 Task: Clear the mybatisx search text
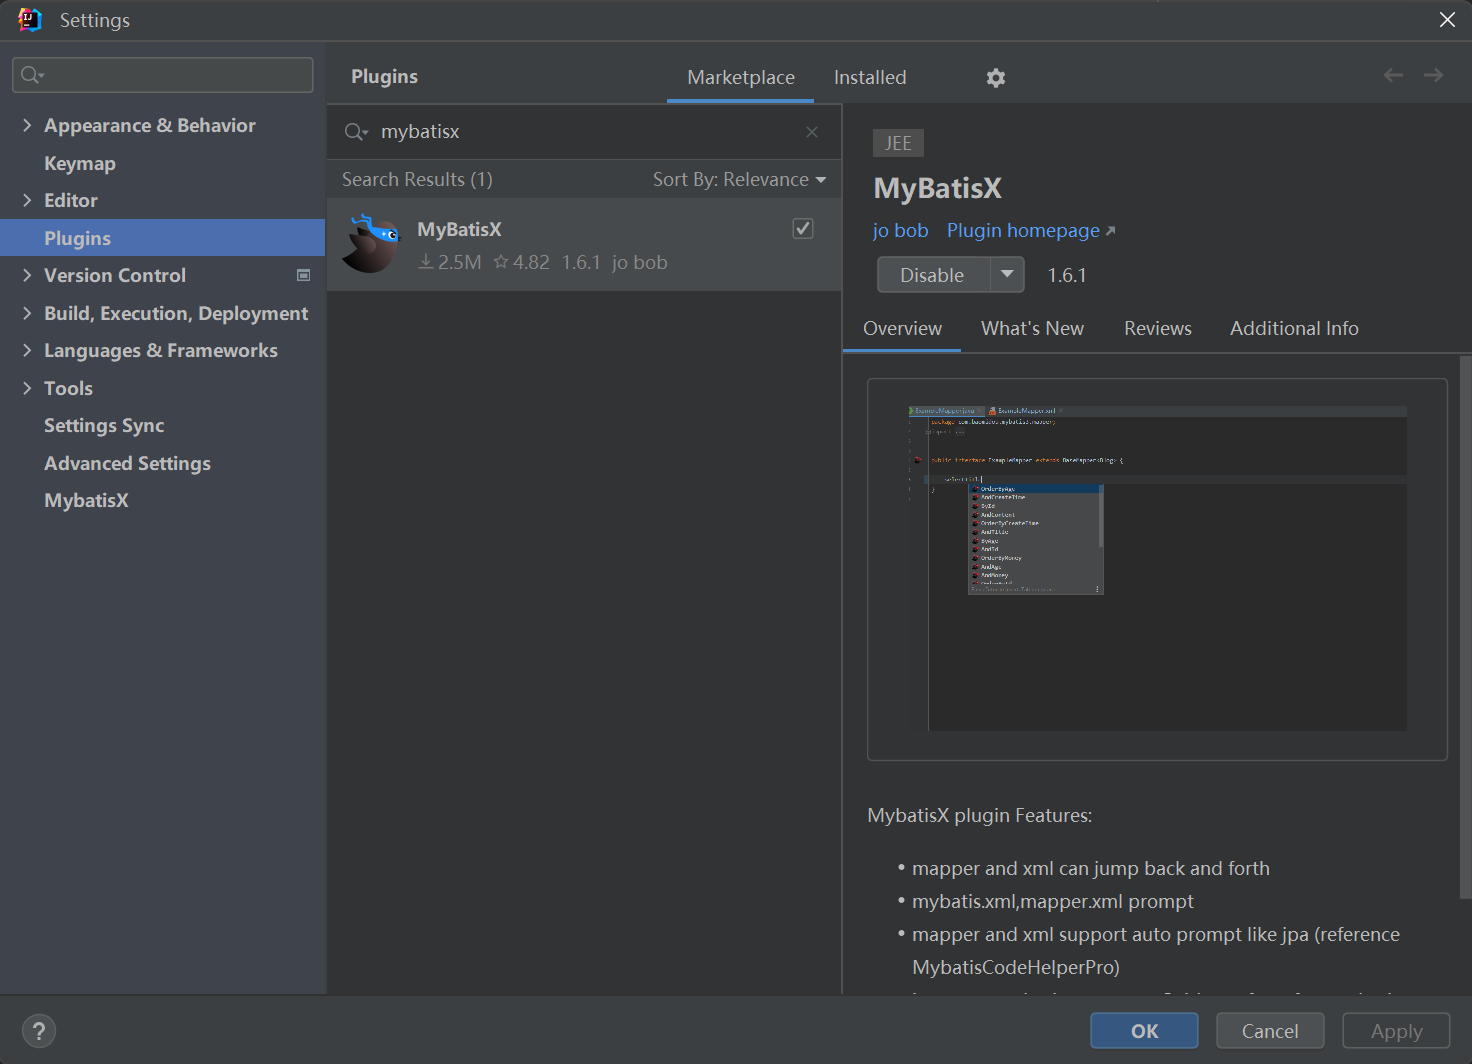pos(812,132)
